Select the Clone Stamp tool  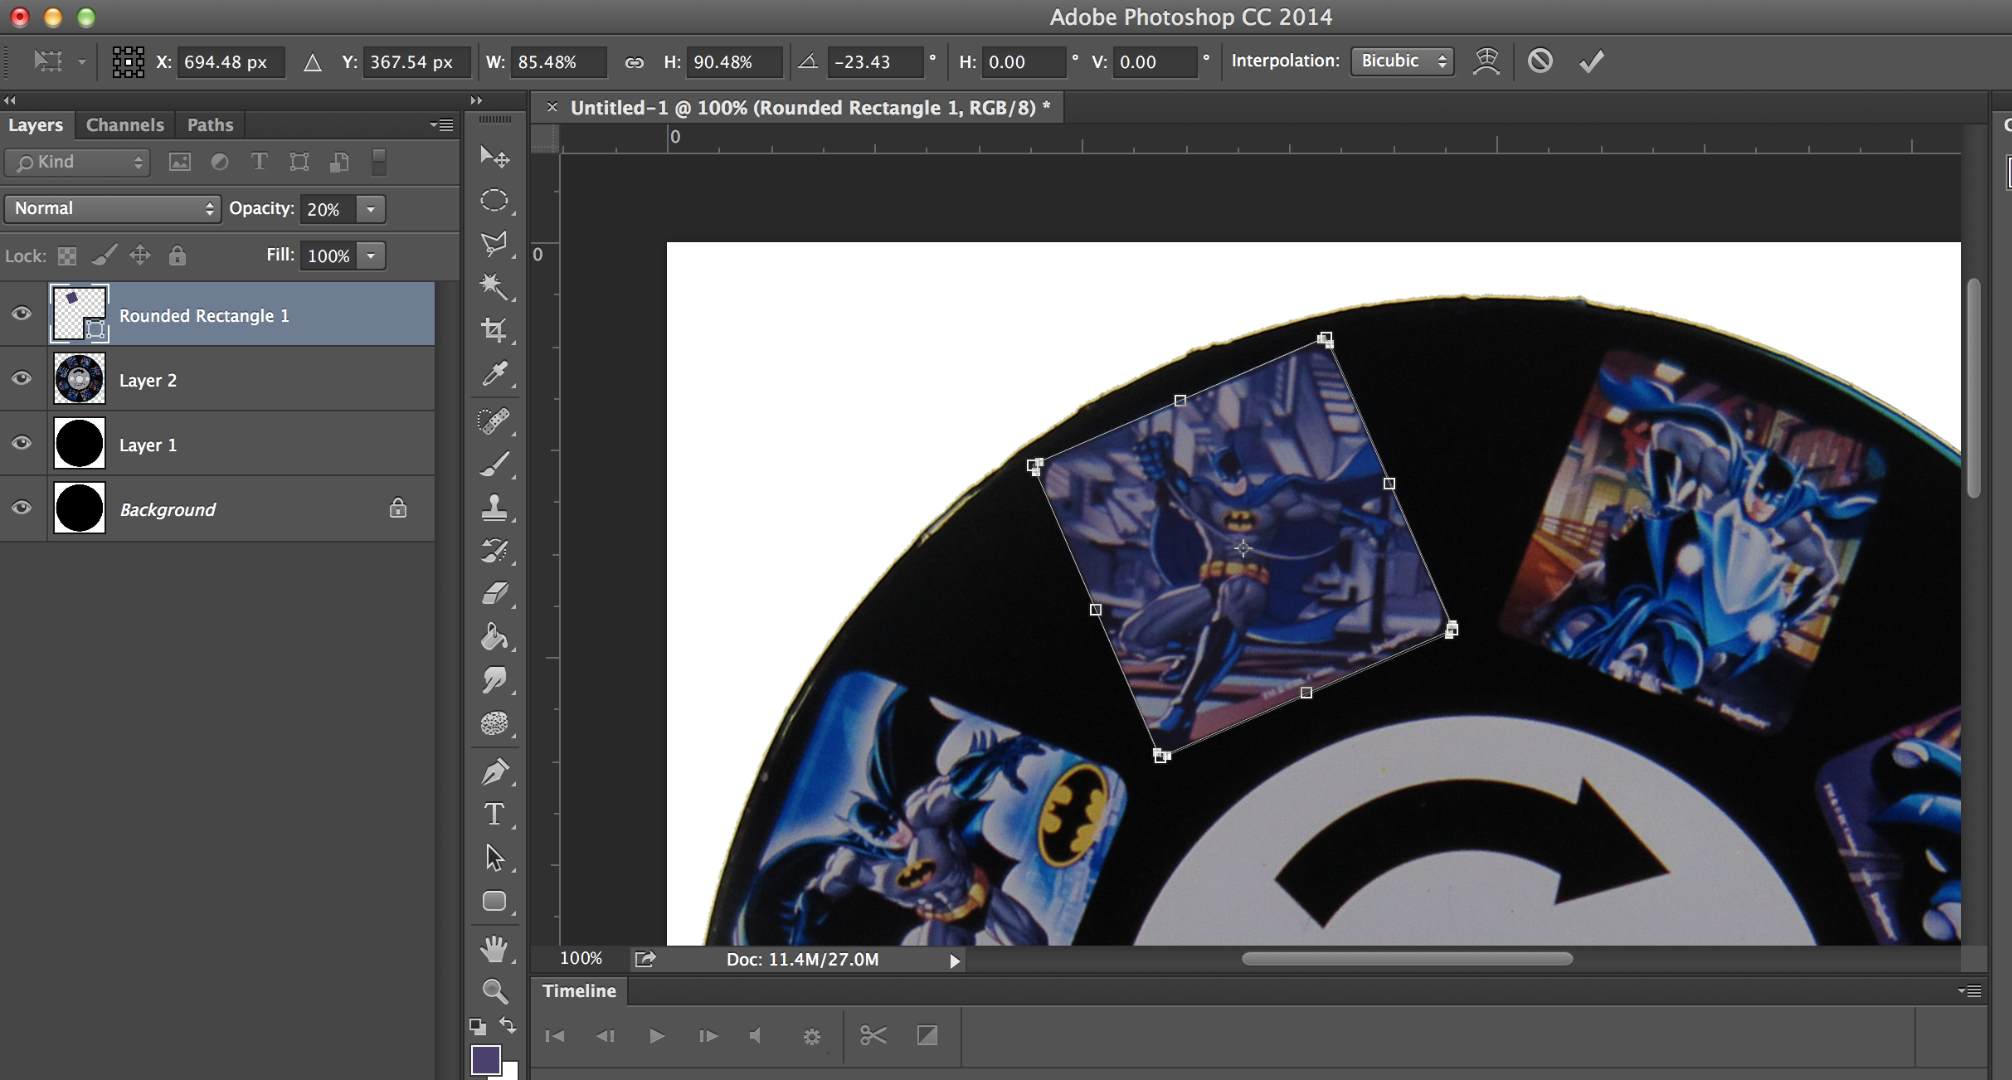[493, 507]
